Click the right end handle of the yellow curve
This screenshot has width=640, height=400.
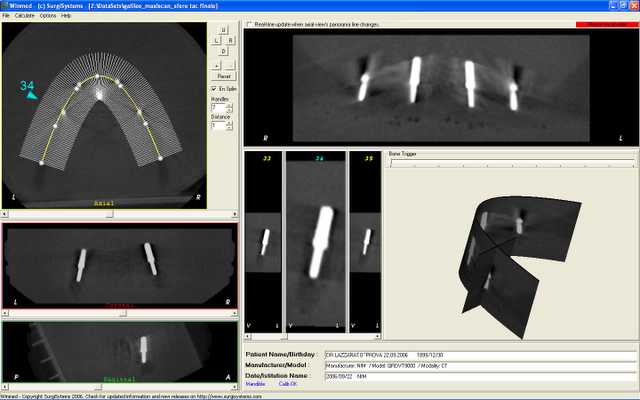(x=160, y=158)
